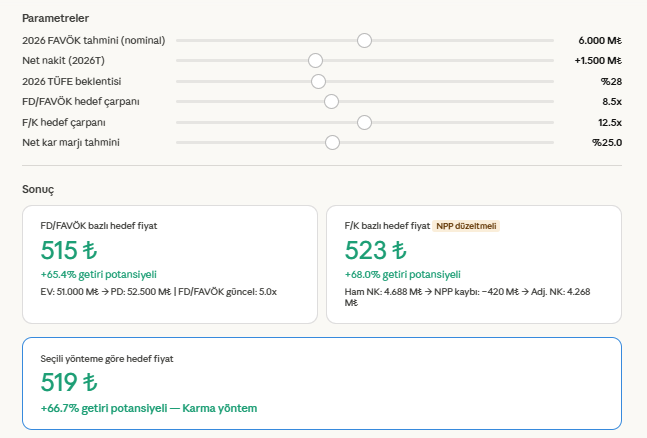Click the Net kar marjı tahmini slider handle

(x=332, y=142)
